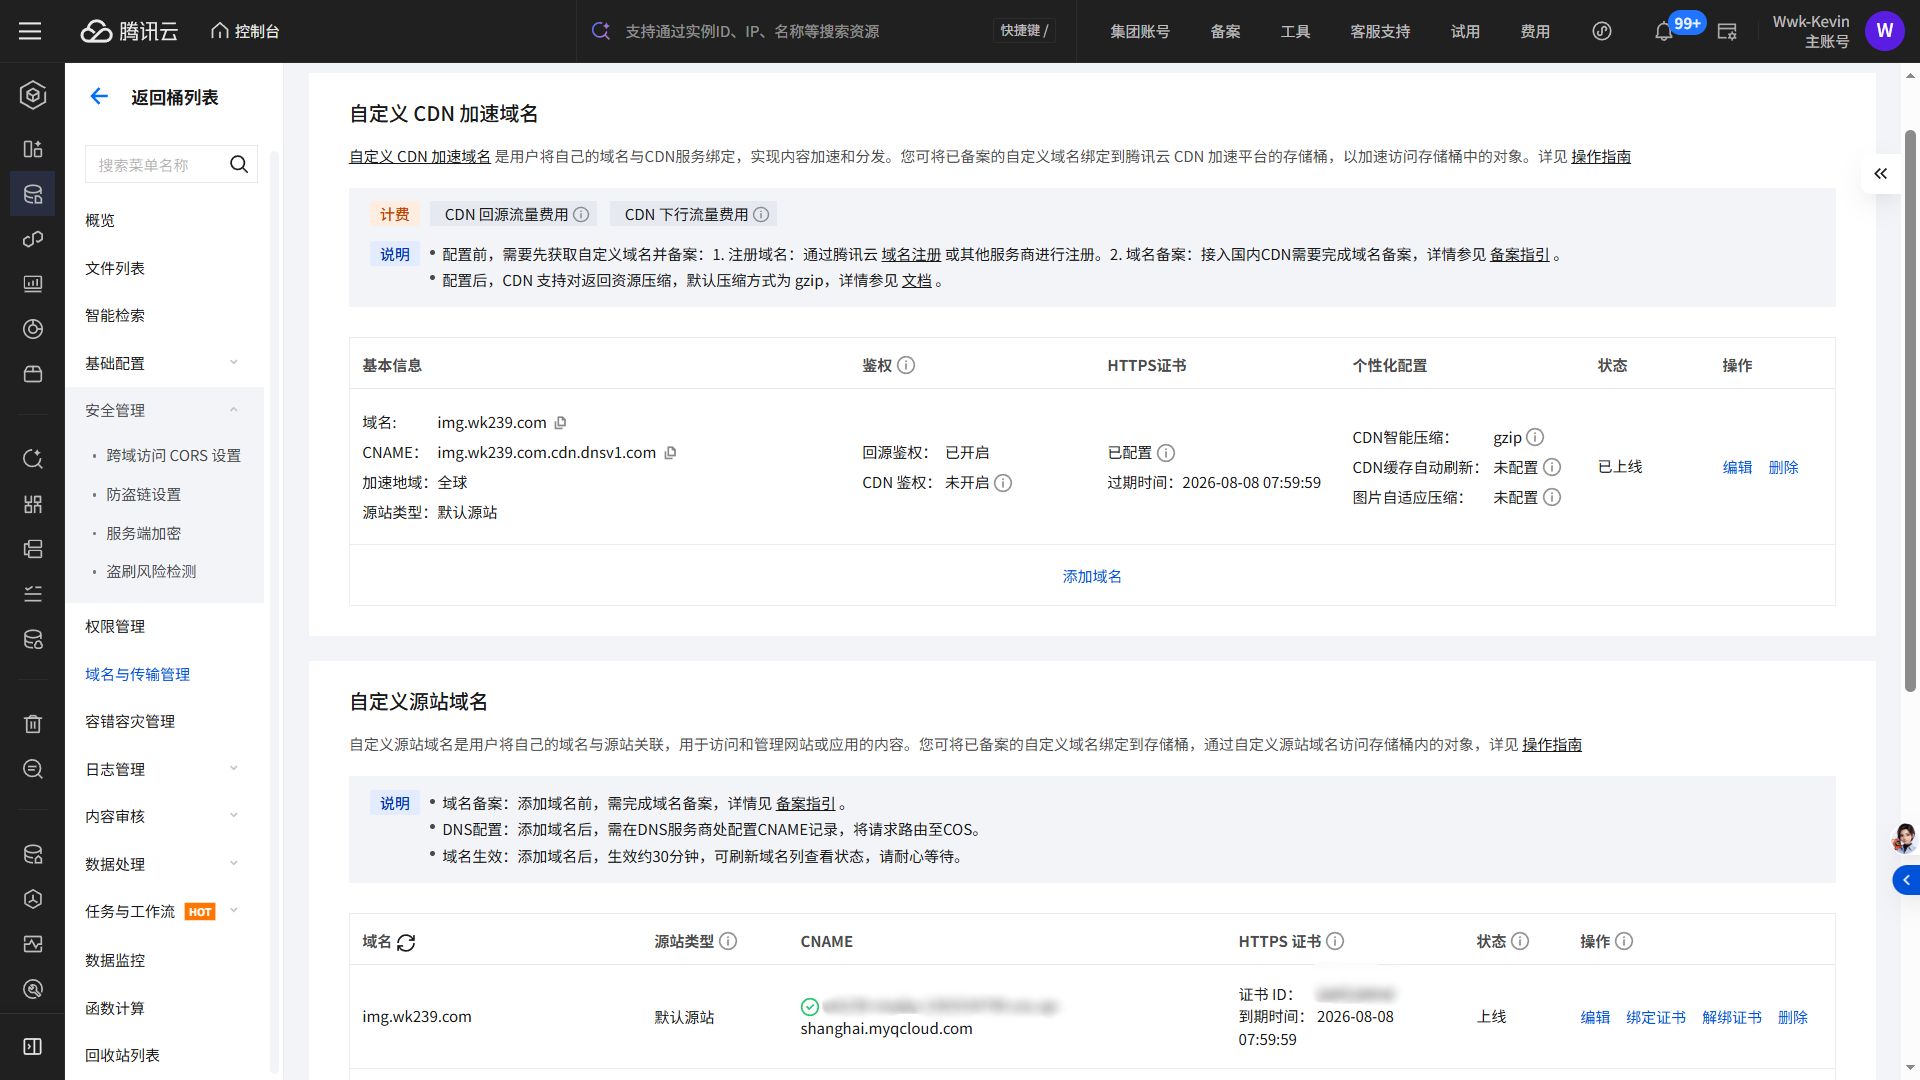
Task: Collapse the right panel double-chevron
Action: pyautogui.click(x=1881, y=173)
